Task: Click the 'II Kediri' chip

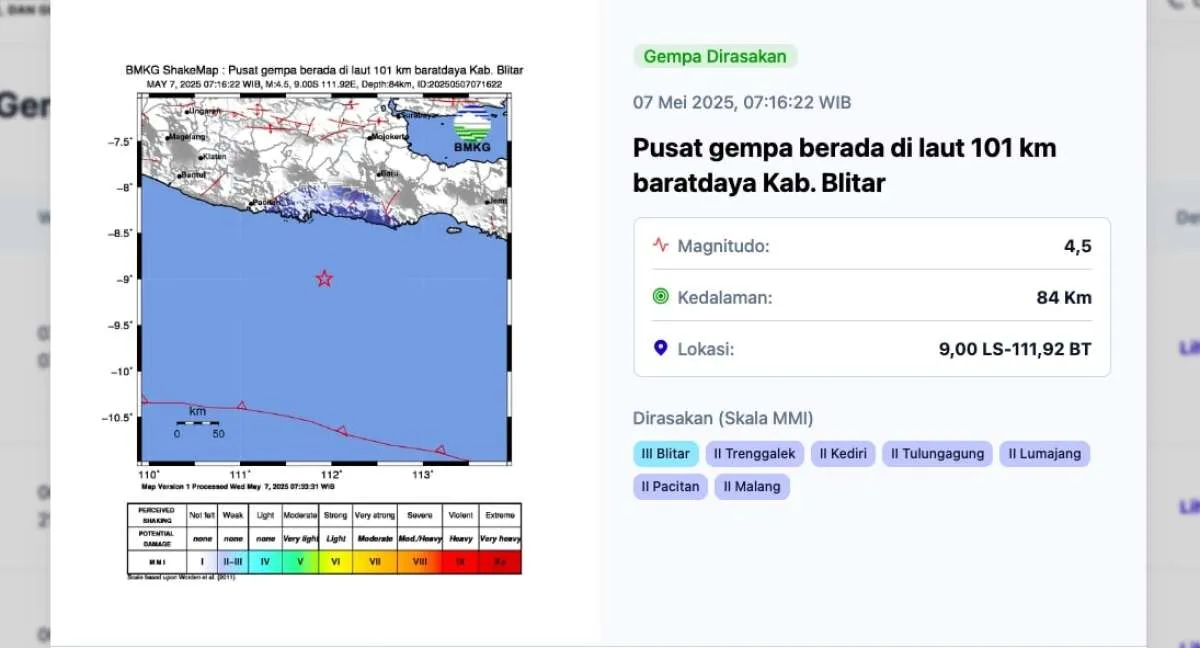Action: click(x=842, y=453)
